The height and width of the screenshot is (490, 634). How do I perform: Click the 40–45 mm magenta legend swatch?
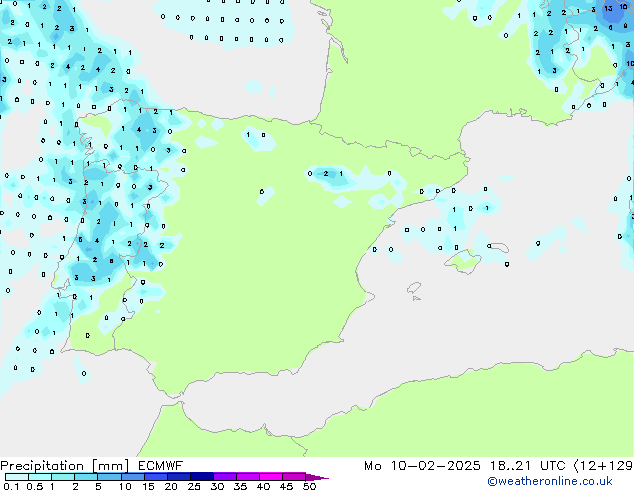pos(271,477)
